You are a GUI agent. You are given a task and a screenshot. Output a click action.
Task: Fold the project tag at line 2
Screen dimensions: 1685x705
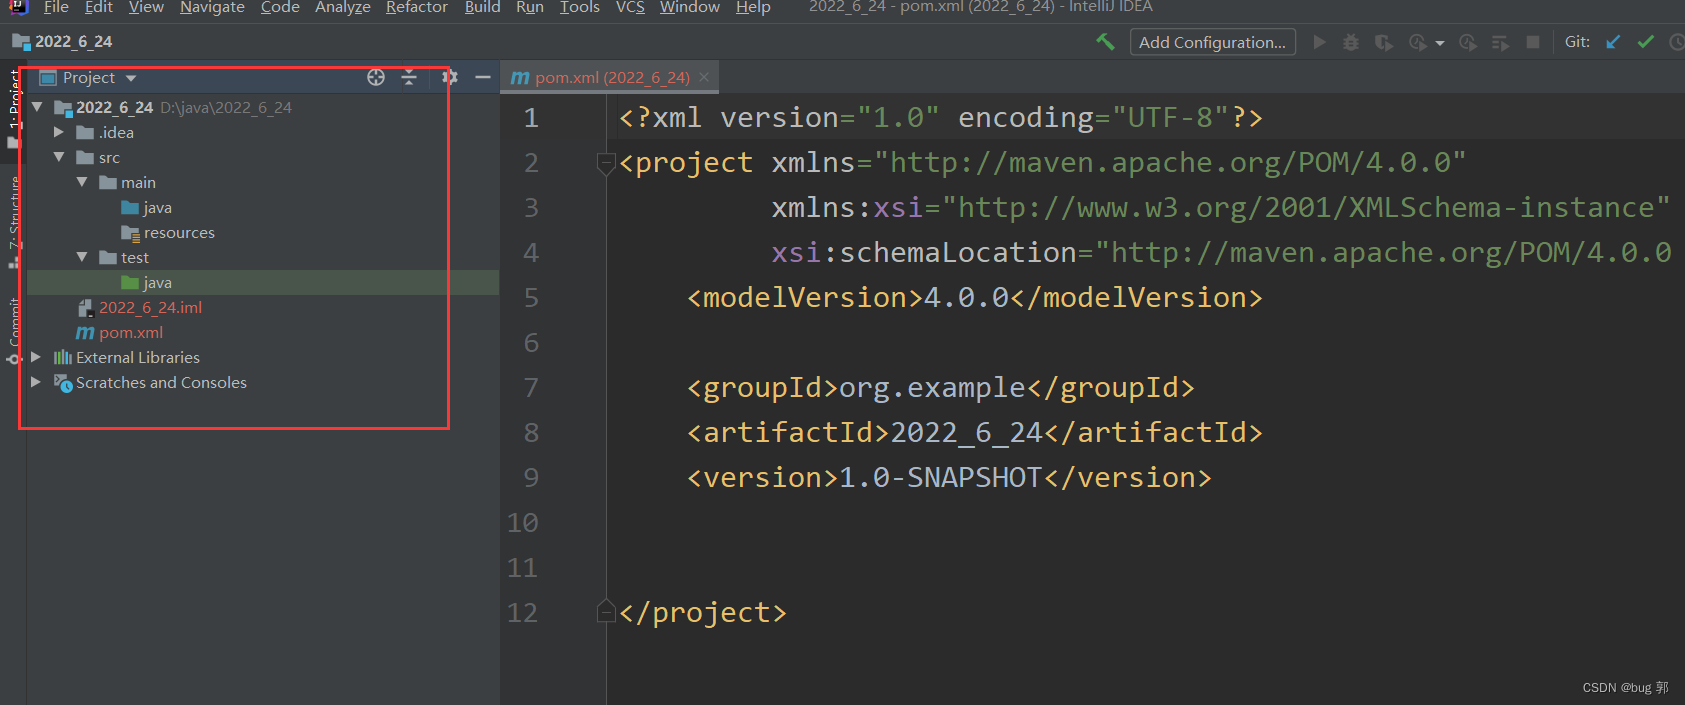click(x=605, y=162)
